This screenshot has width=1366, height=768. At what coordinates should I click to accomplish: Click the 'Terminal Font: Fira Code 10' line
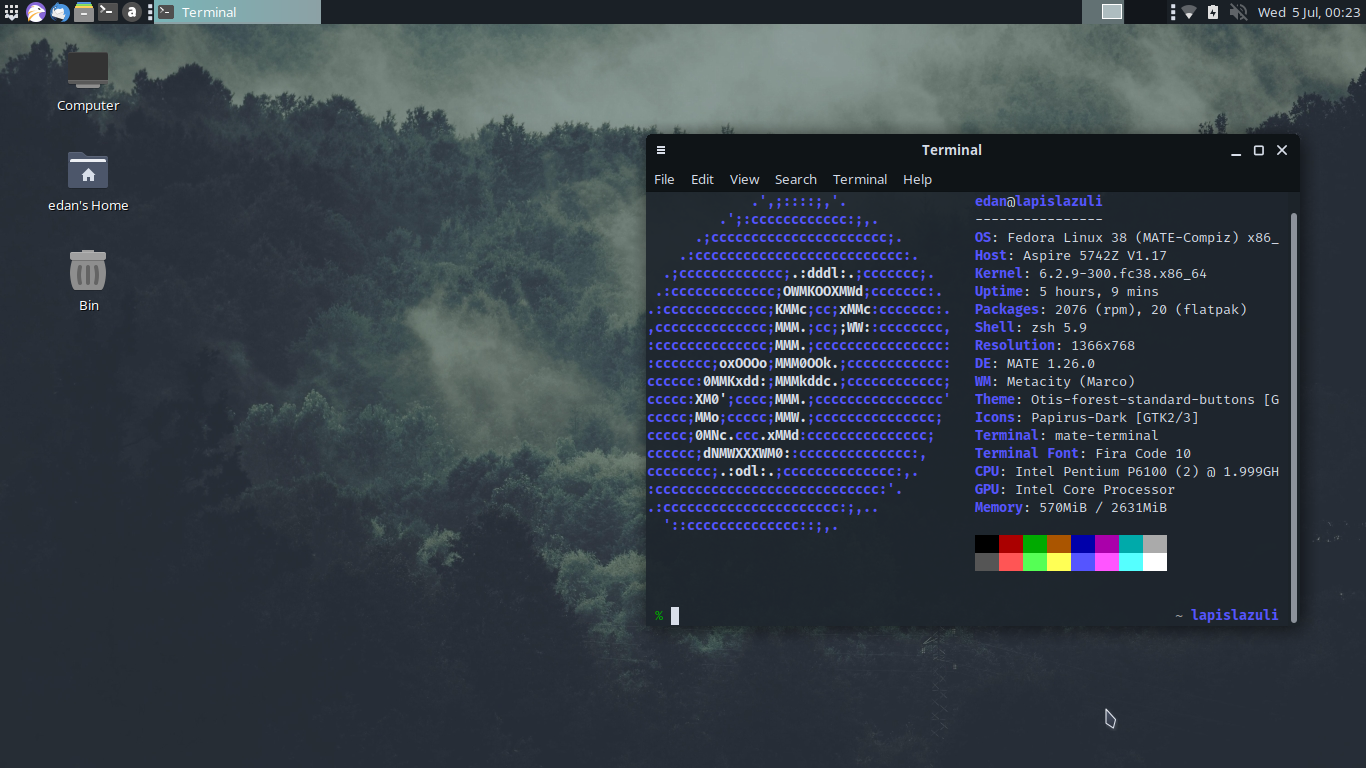click(1083, 453)
